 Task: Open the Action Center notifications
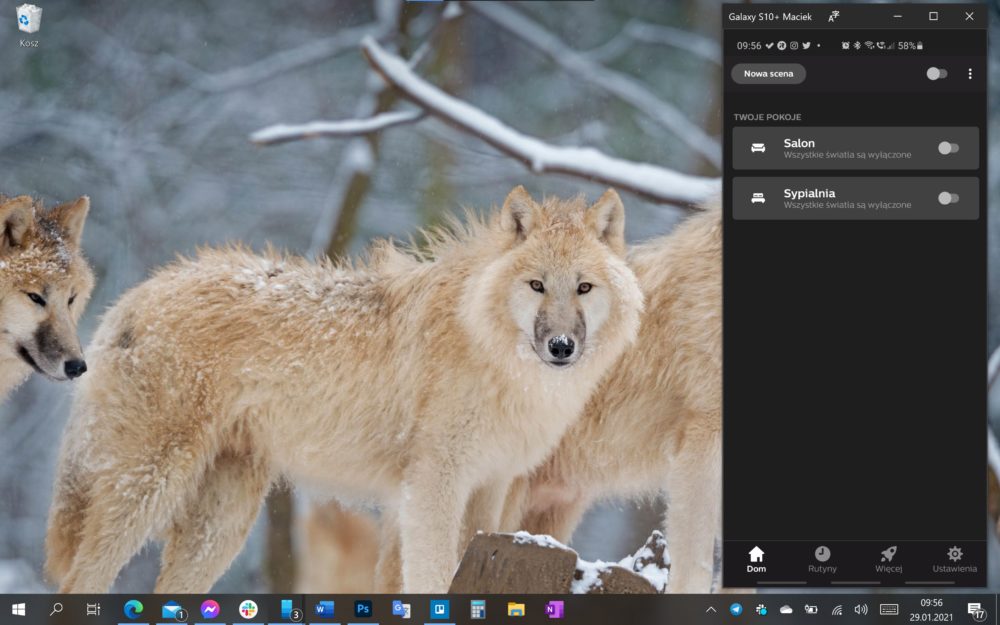(x=976, y=610)
